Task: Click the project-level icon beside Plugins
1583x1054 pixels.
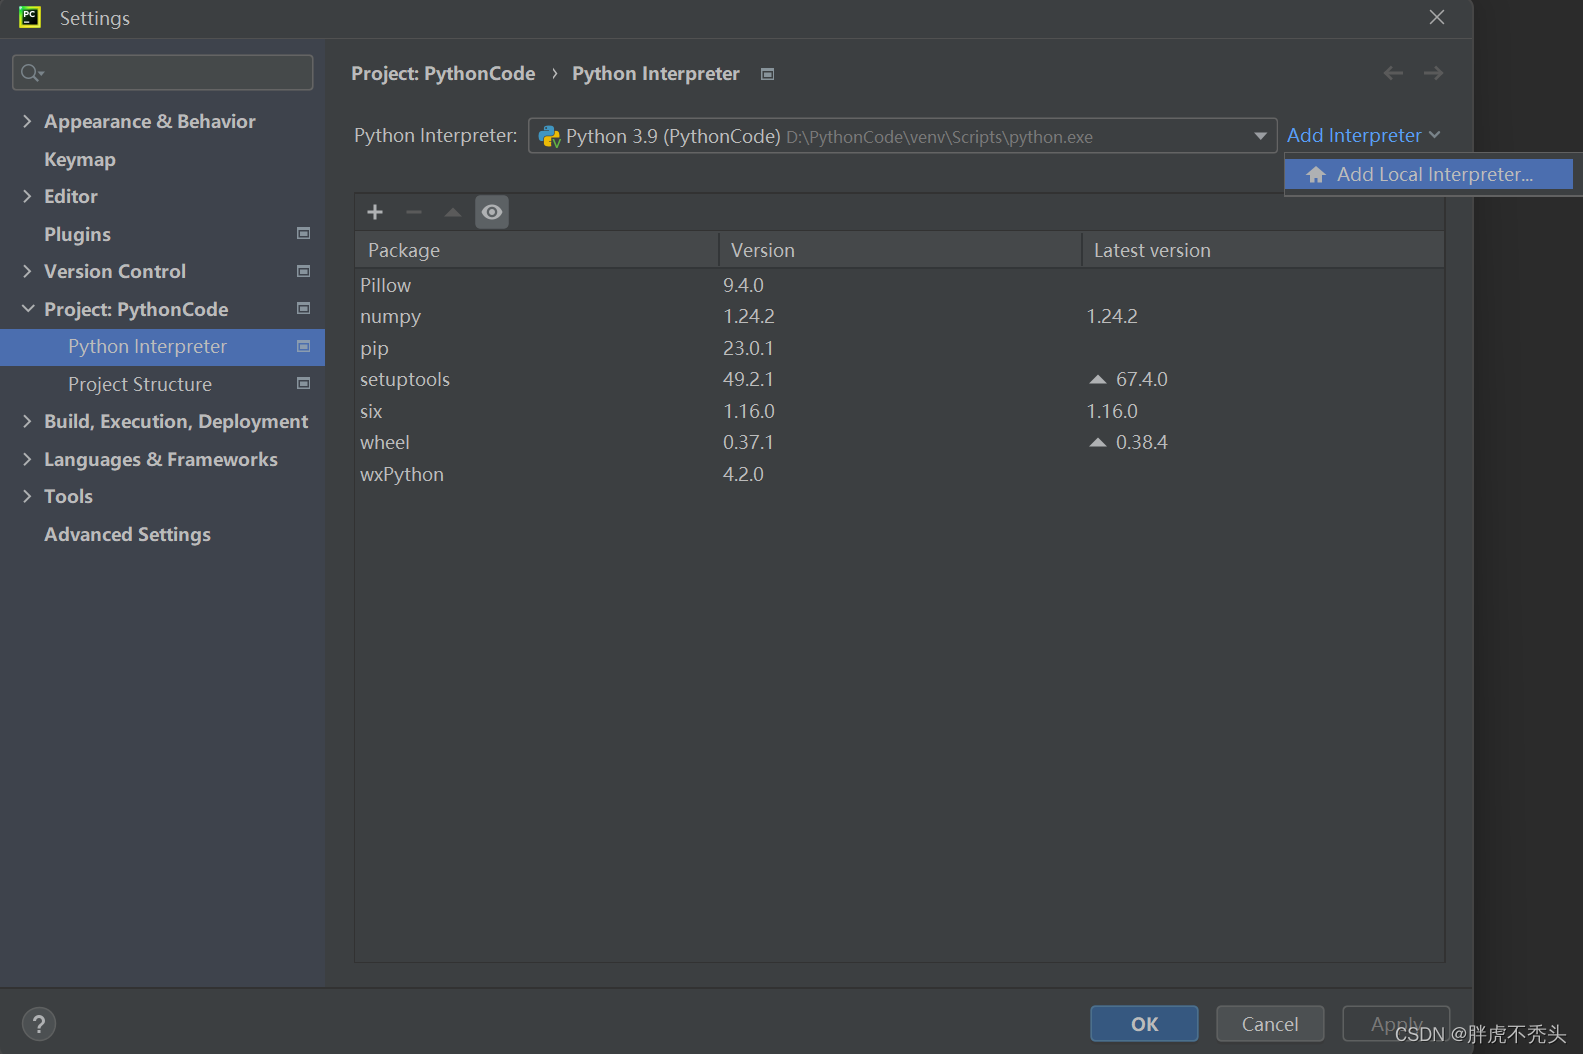Action: [x=303, y=233]
